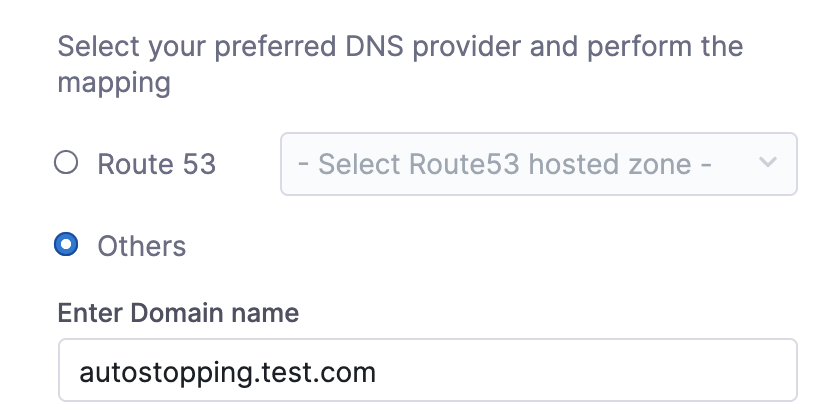This screenshot has height=420, width=814.
Task: Click the "Others" option label
Action: (x=142, y=246)
